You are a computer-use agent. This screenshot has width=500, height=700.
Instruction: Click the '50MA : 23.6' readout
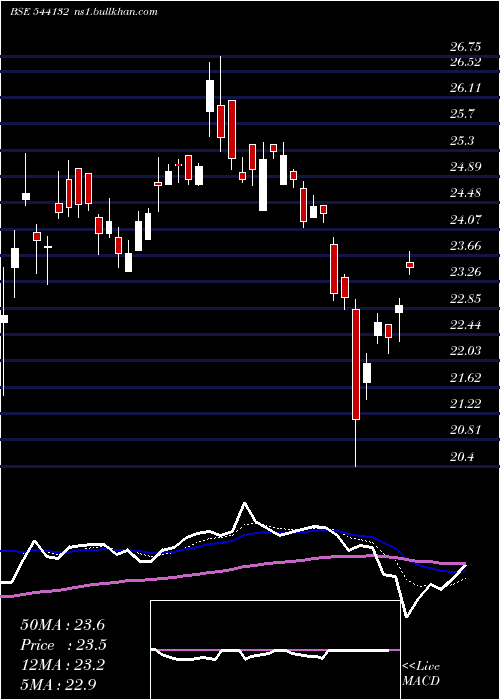pyautogui.click(x=62, y=625)
